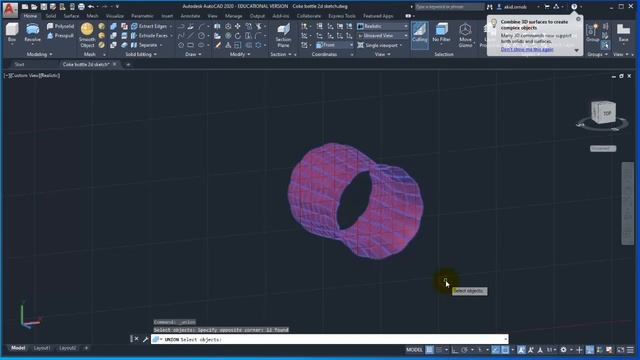This screenshot has width=640, height=360.
Task: Close the 3D surfaces tip balloon
Action: pos(578,19)
